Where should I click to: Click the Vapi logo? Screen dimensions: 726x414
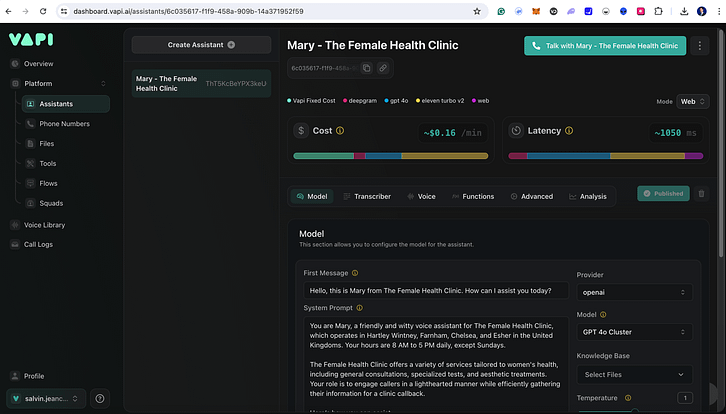[x=31, y=39]
